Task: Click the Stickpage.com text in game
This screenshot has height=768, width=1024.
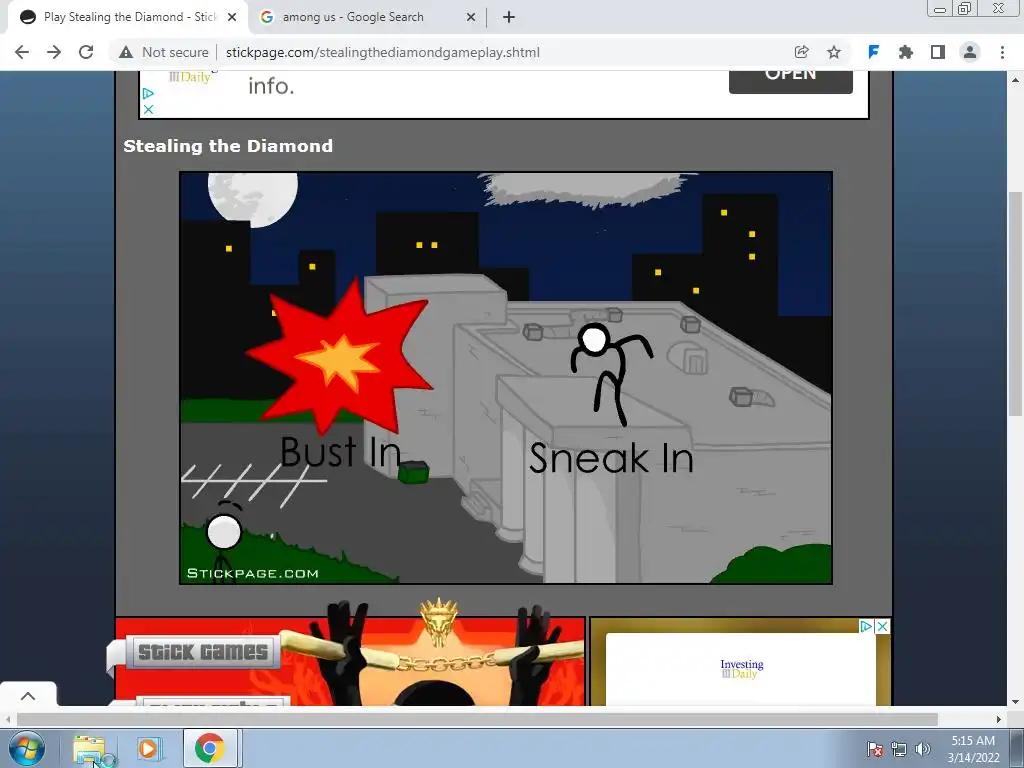Action: 253,573
